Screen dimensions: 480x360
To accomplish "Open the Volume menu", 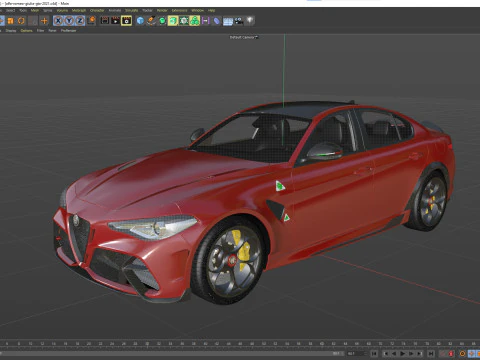I will [x=62, y=10].
